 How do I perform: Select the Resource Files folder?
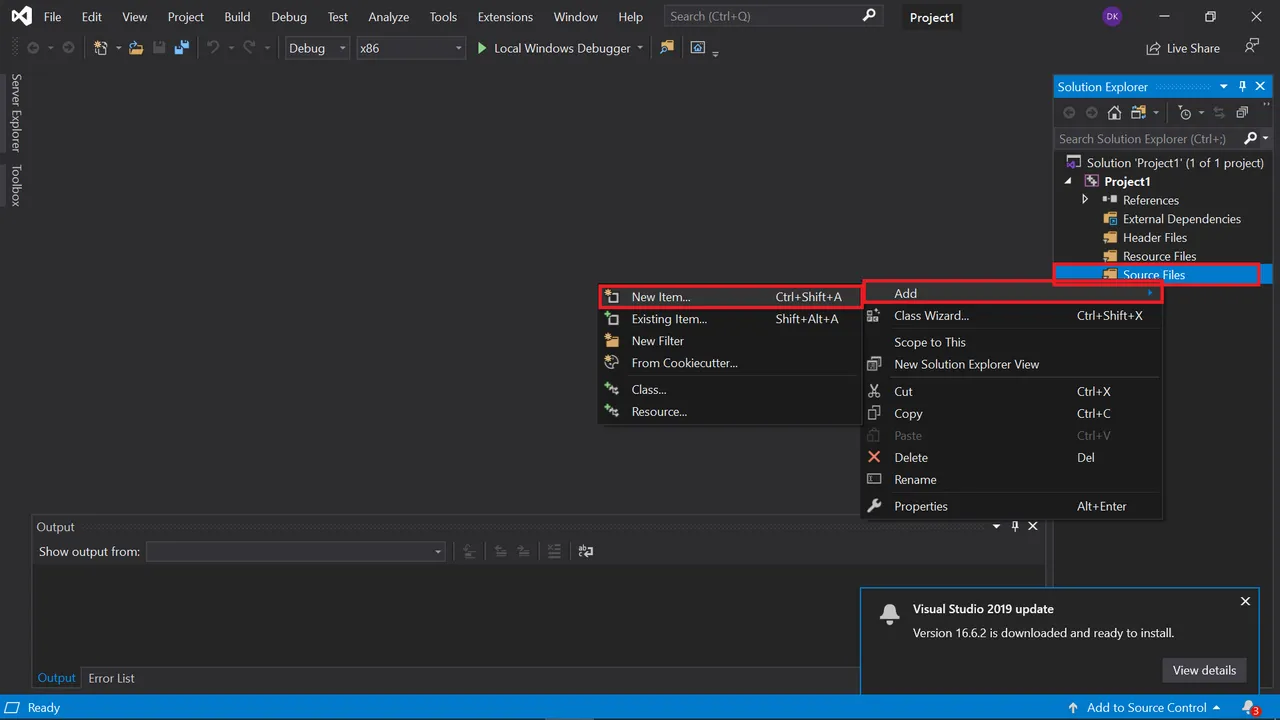click(1159, 257)
